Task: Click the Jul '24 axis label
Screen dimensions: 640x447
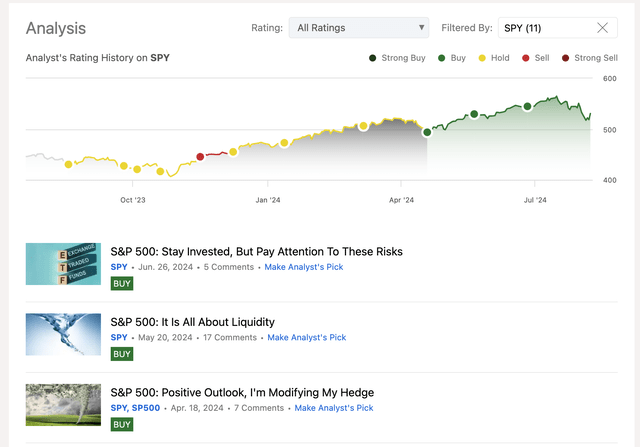Action: (535, 200)
